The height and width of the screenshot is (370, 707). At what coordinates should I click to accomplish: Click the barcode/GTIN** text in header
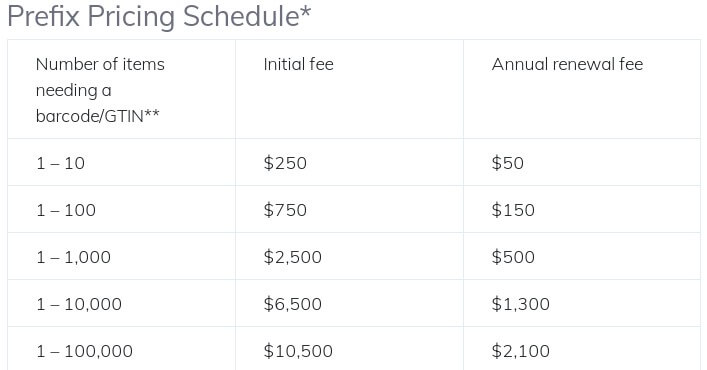(x=97, y=116)
